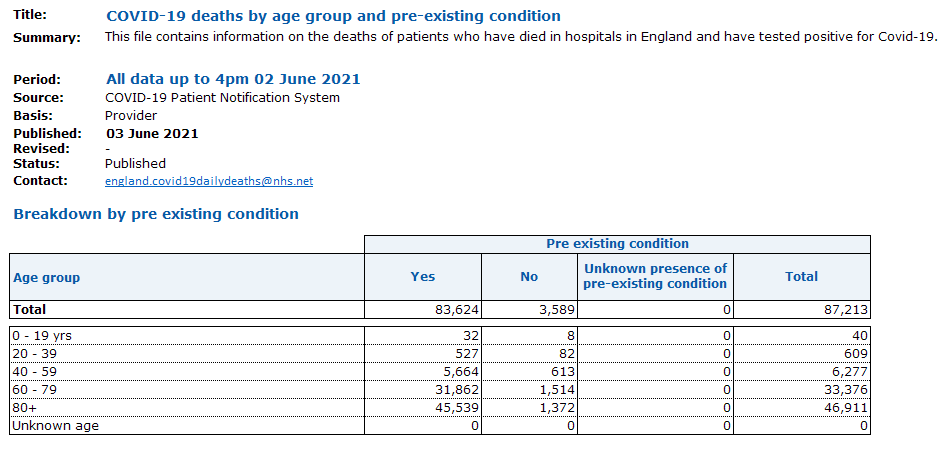Image resolution: width=938 pixels, height=453 pixels.
Task: Select the grand total cell 87,213
Action: (x=801, y=310)
